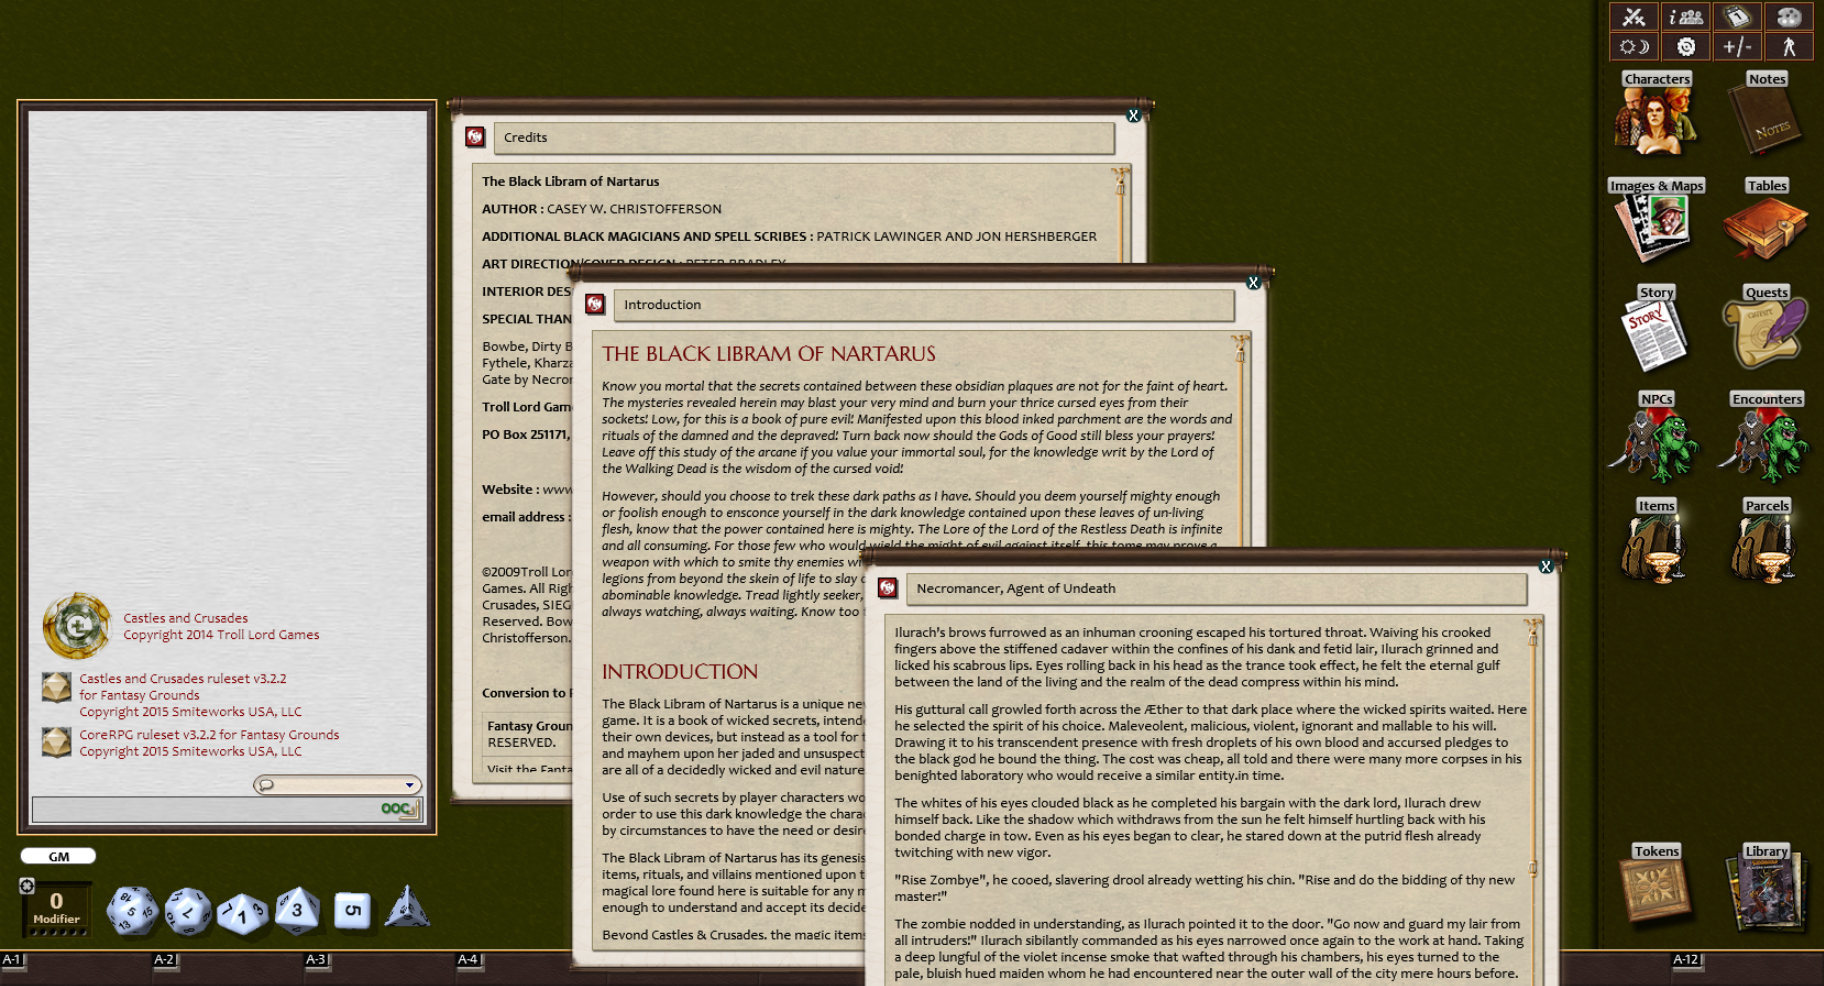This screenshot has width=1824, height=986.
Task: Open the NPCs panel
Action: pyautogui.click(x=1656, y=440)
